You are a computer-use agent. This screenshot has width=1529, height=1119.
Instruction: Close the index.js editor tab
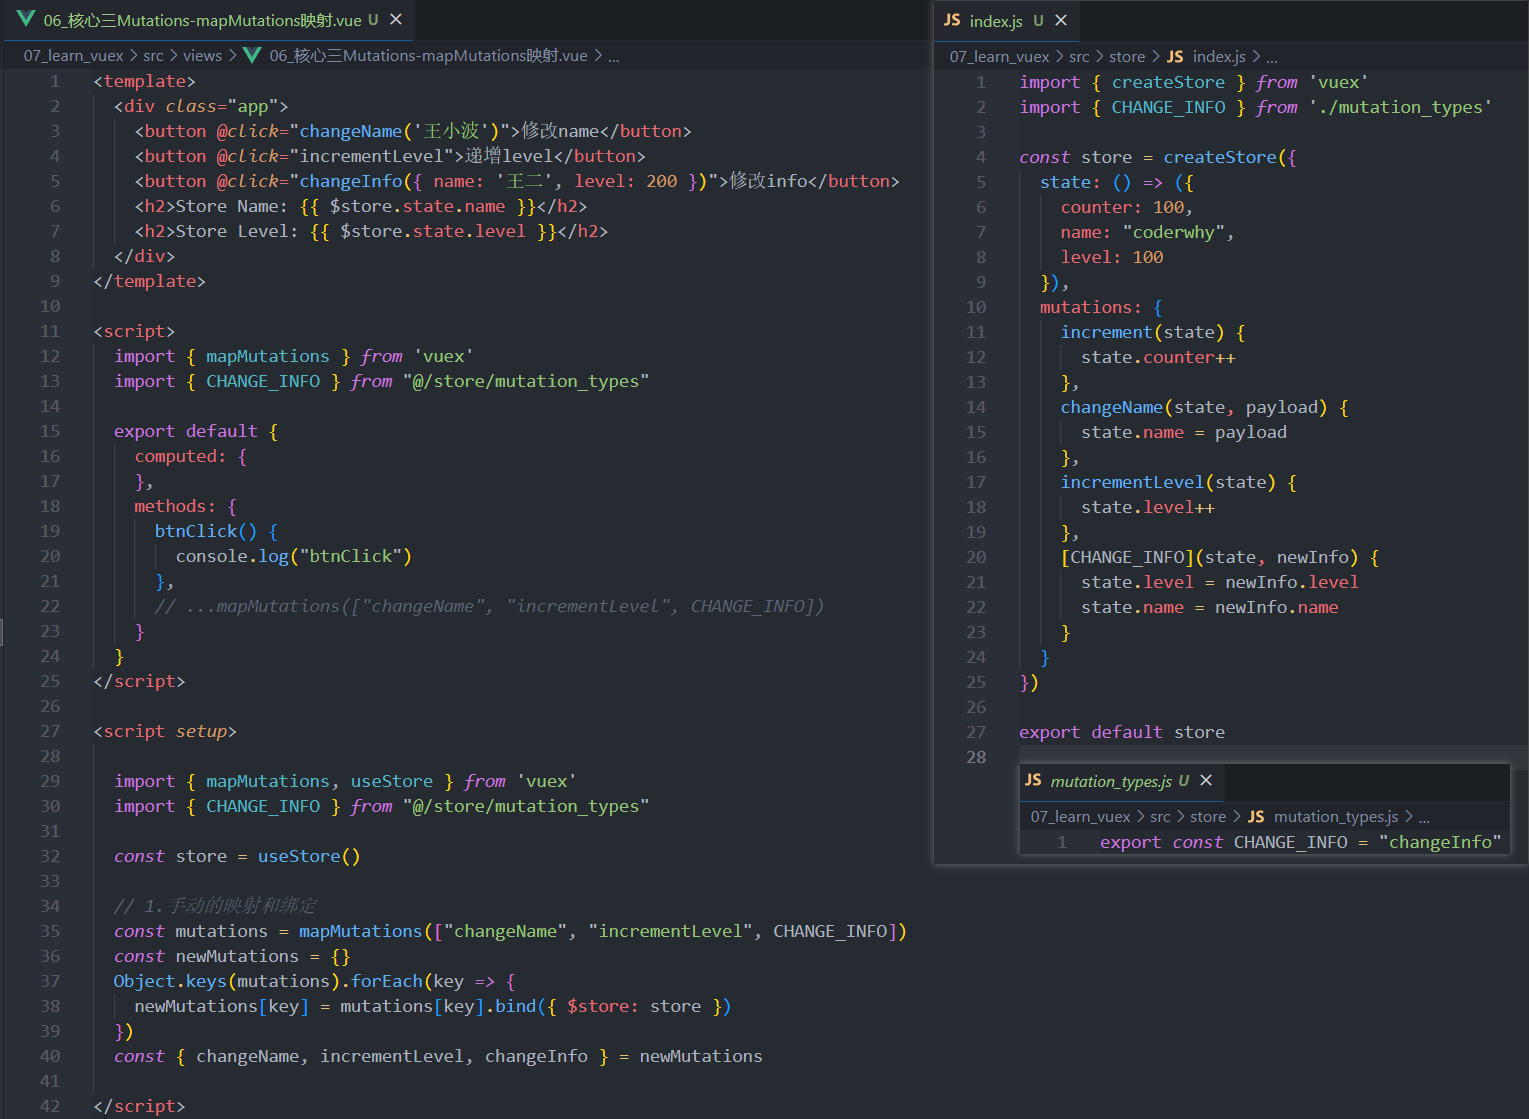click(x=1061, y=20)
